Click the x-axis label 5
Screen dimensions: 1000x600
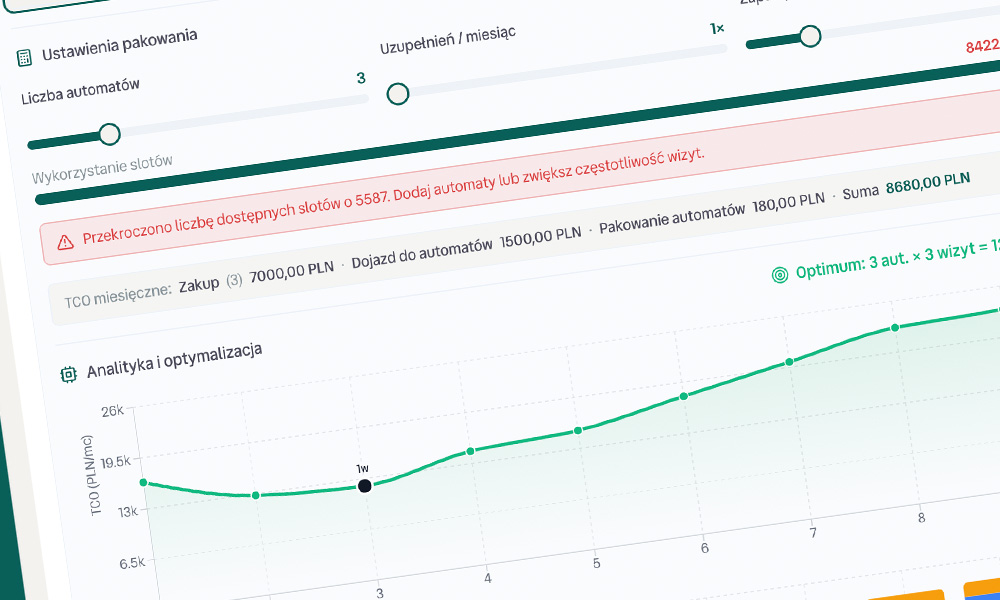(596, 563)
